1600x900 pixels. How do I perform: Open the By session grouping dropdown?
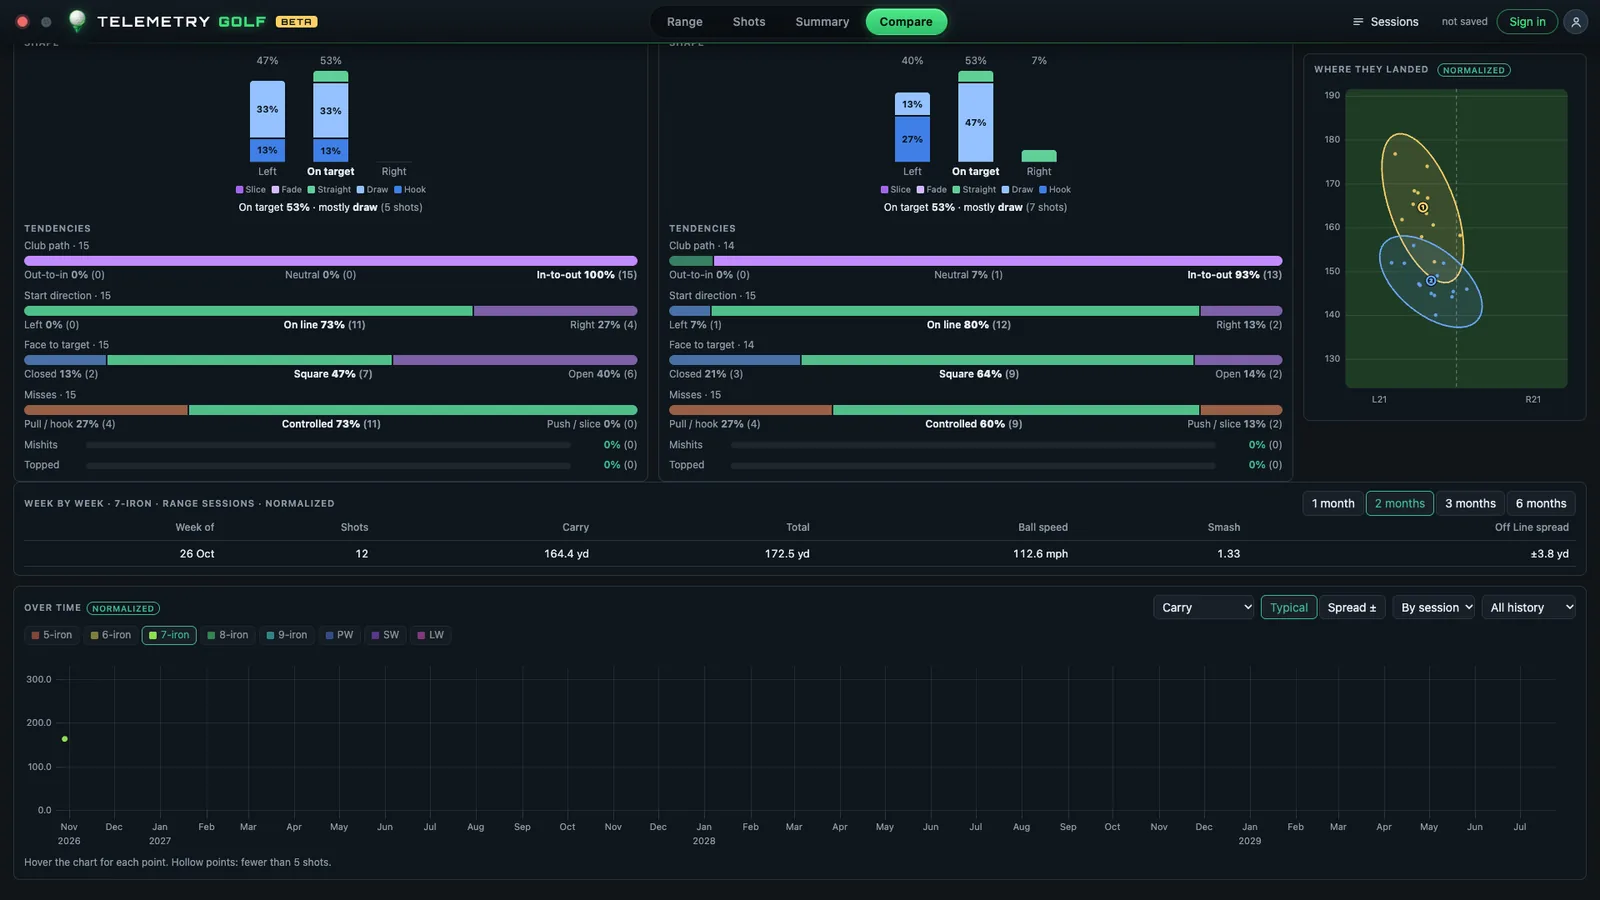[x=1434, y=607]
